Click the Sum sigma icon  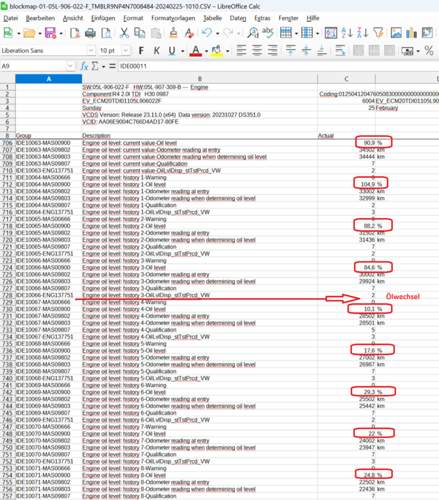[95, 66]
